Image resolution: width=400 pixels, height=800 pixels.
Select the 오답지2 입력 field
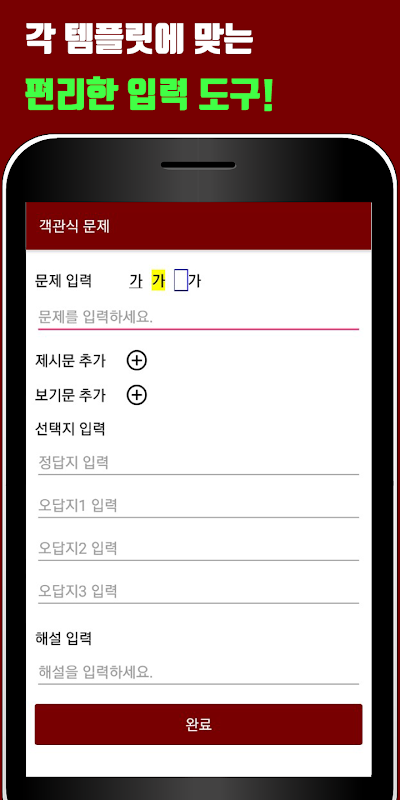(x=198, y=548)
